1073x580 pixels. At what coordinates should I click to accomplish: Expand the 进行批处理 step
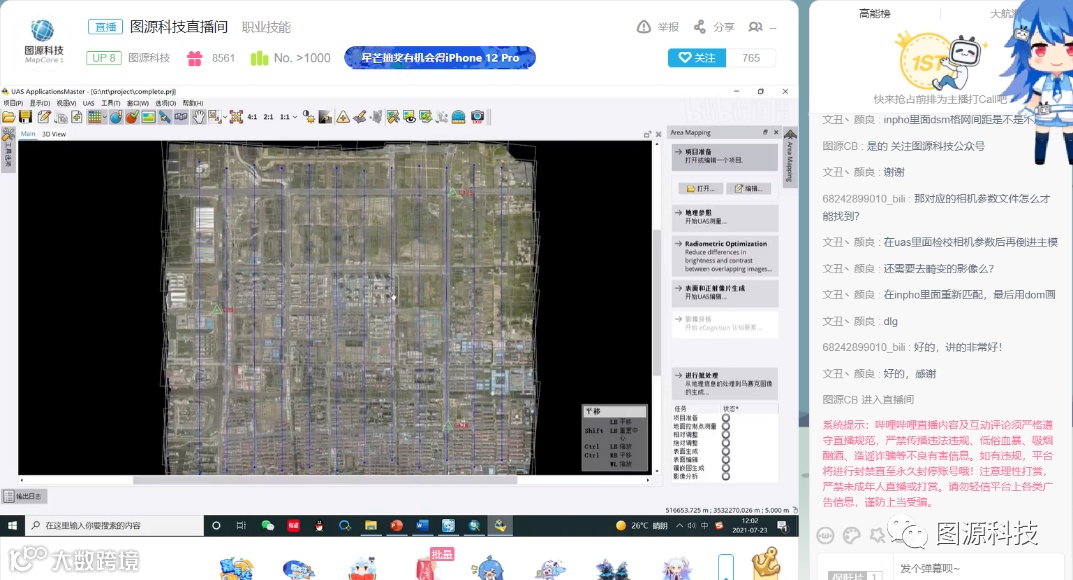725,384
